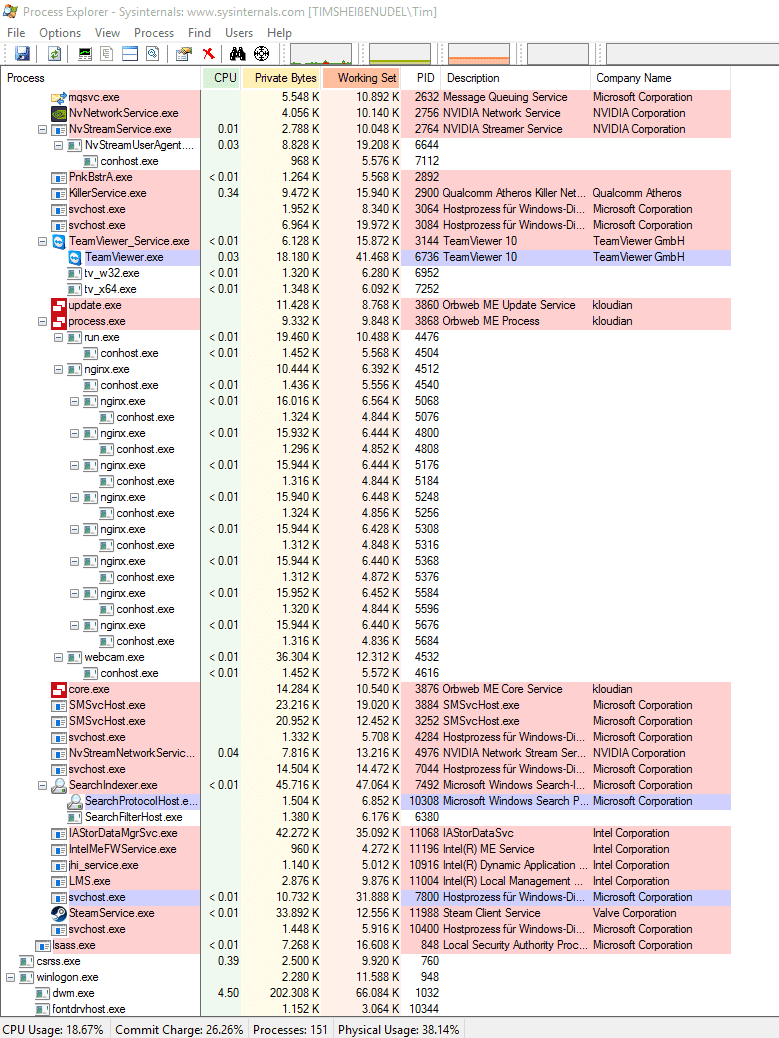
Task: Click the Save toolbar icon
Action: tap(23, 54)
